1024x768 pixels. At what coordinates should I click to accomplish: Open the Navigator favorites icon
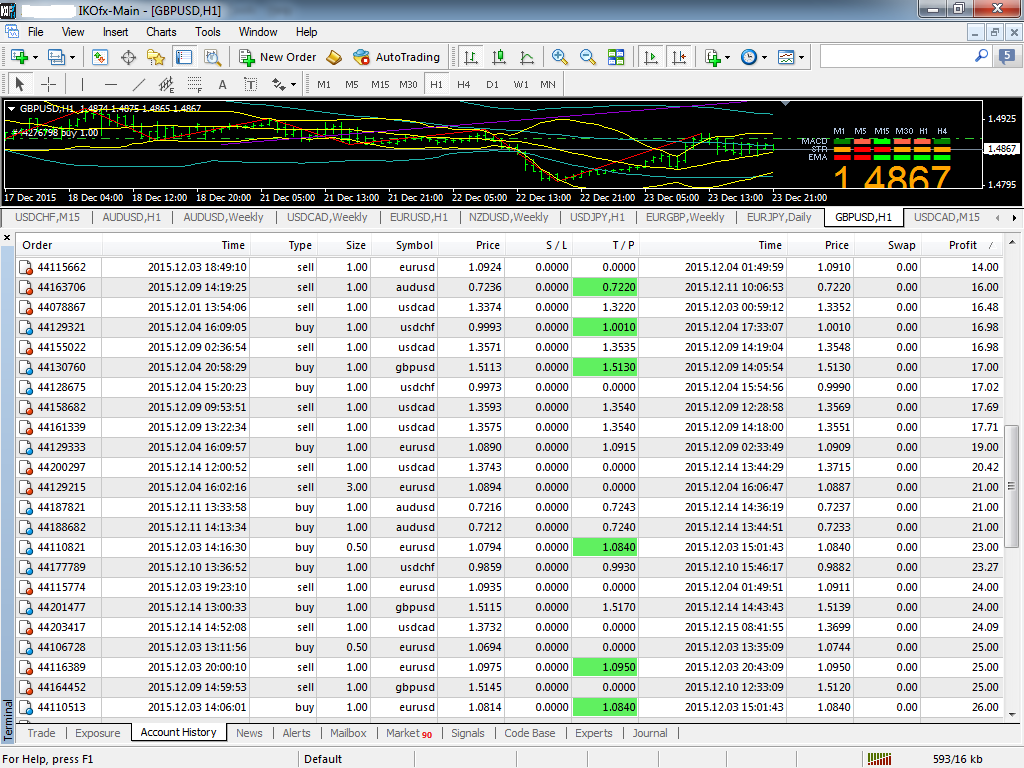pos(156,57)
